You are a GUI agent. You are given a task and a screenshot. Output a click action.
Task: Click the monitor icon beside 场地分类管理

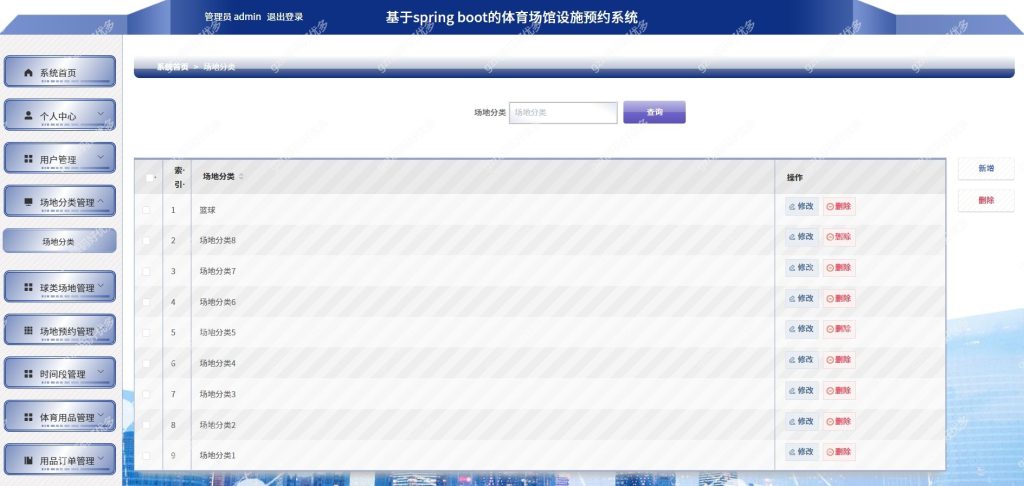[x=28, y=202]
